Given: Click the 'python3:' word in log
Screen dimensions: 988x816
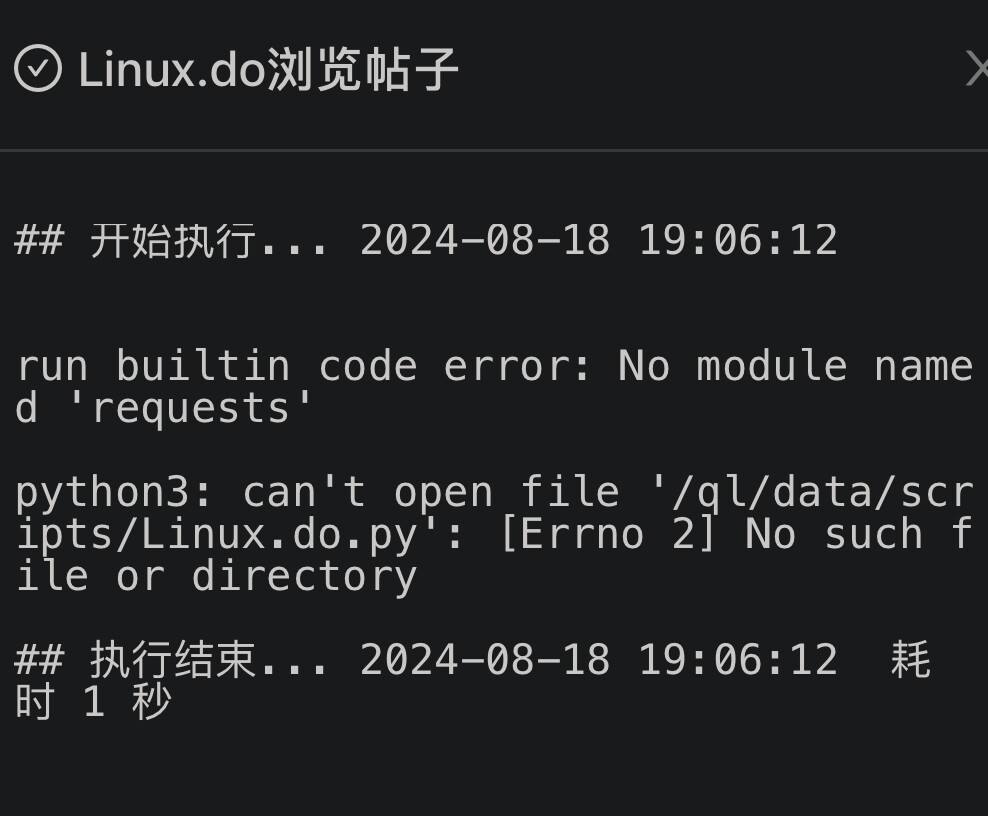Looking at the screenshot, I should click(x=115, y=493).
